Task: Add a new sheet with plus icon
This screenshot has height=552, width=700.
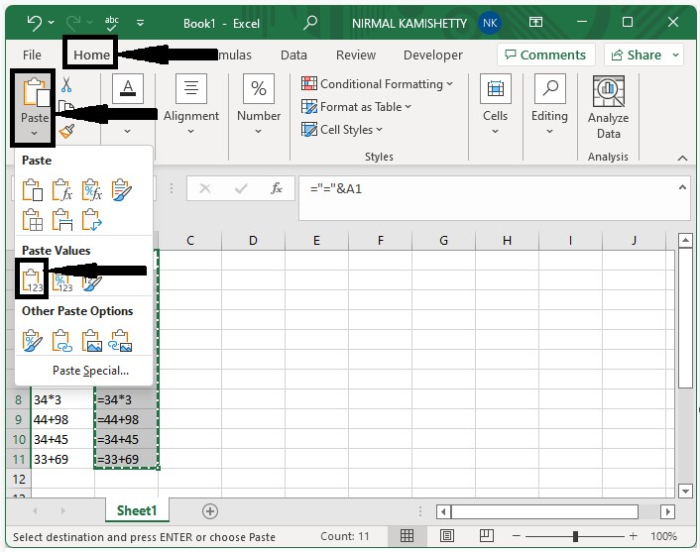Action: click(x=210, y=511)
